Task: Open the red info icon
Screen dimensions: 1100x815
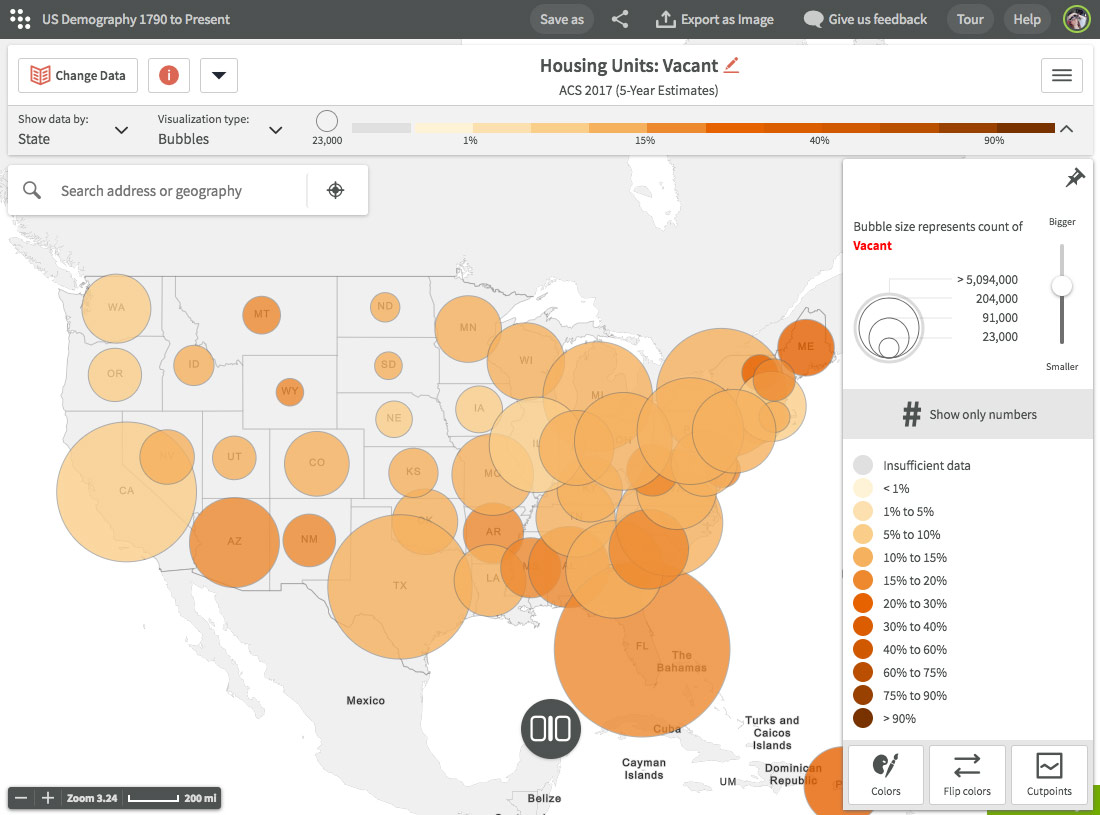Action: click(x=168, y=75)
